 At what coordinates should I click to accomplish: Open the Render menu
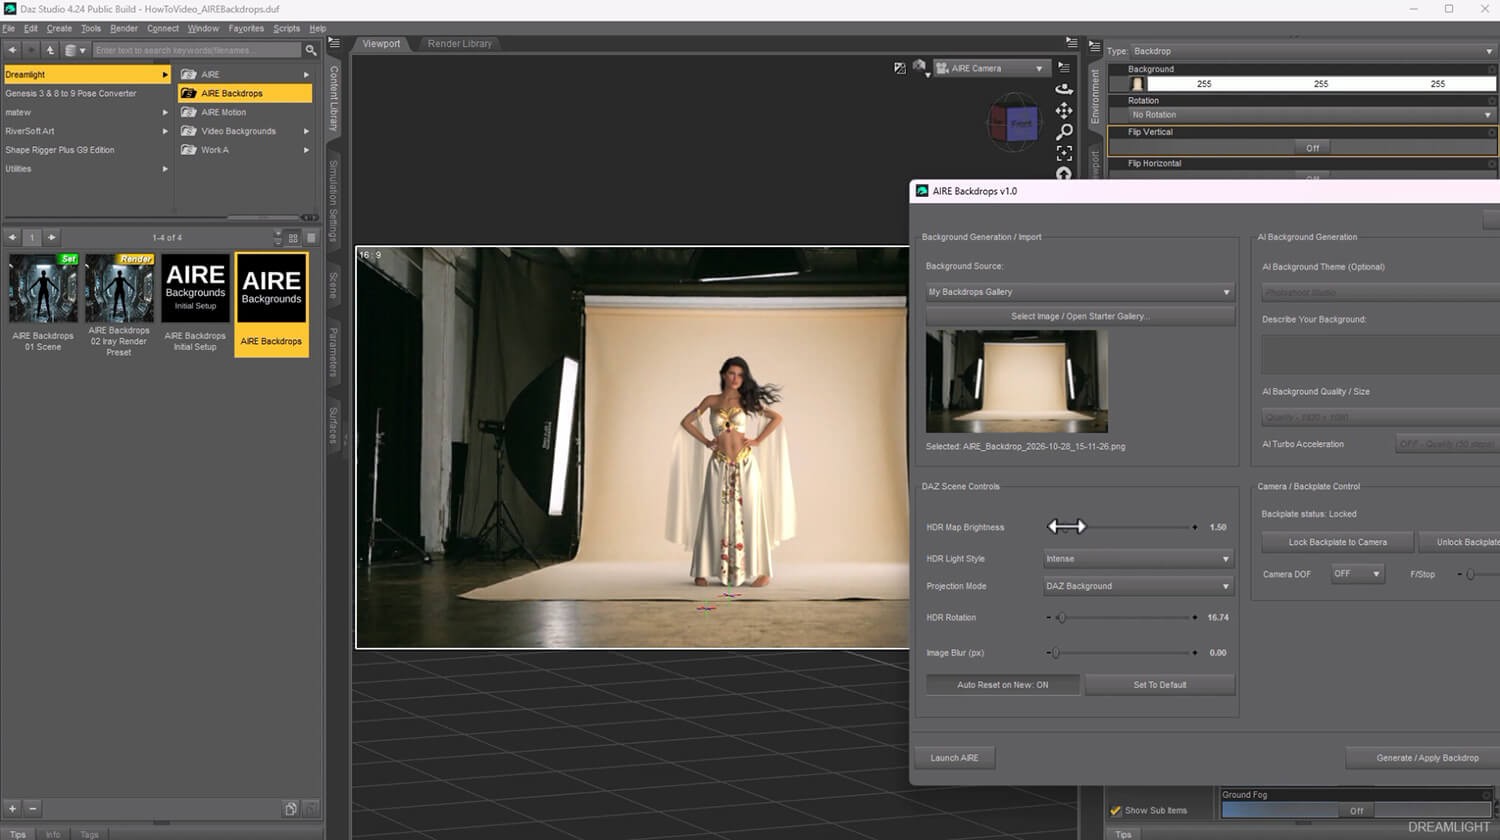click(x=124, y=28)
